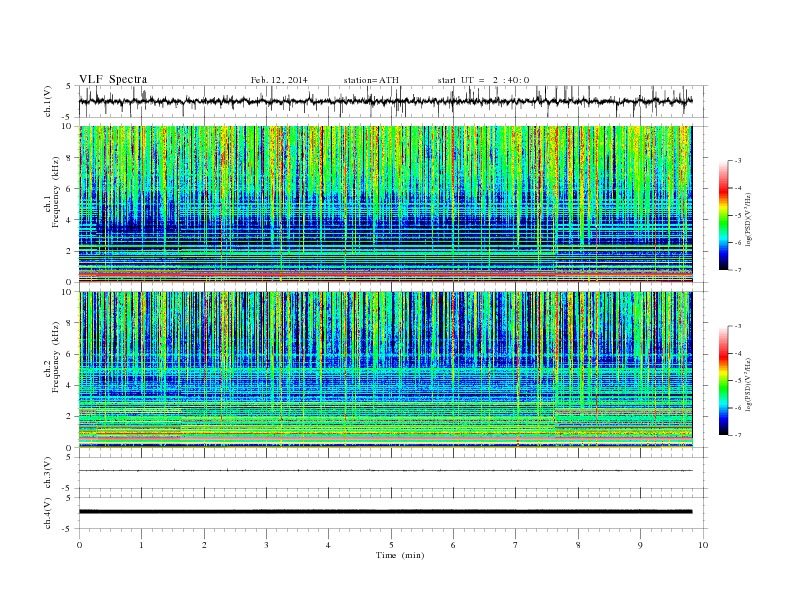Click the "ch.3(V)" axis label
The height and width of the screenshot is (612, 792).
coord(48,473)
